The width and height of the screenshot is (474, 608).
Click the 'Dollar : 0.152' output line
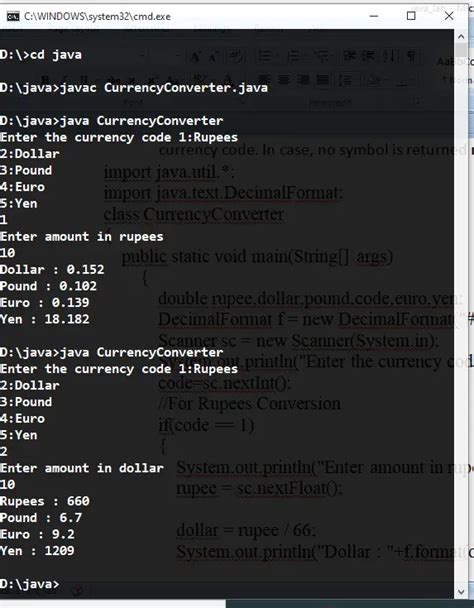[x=52, y=269]
